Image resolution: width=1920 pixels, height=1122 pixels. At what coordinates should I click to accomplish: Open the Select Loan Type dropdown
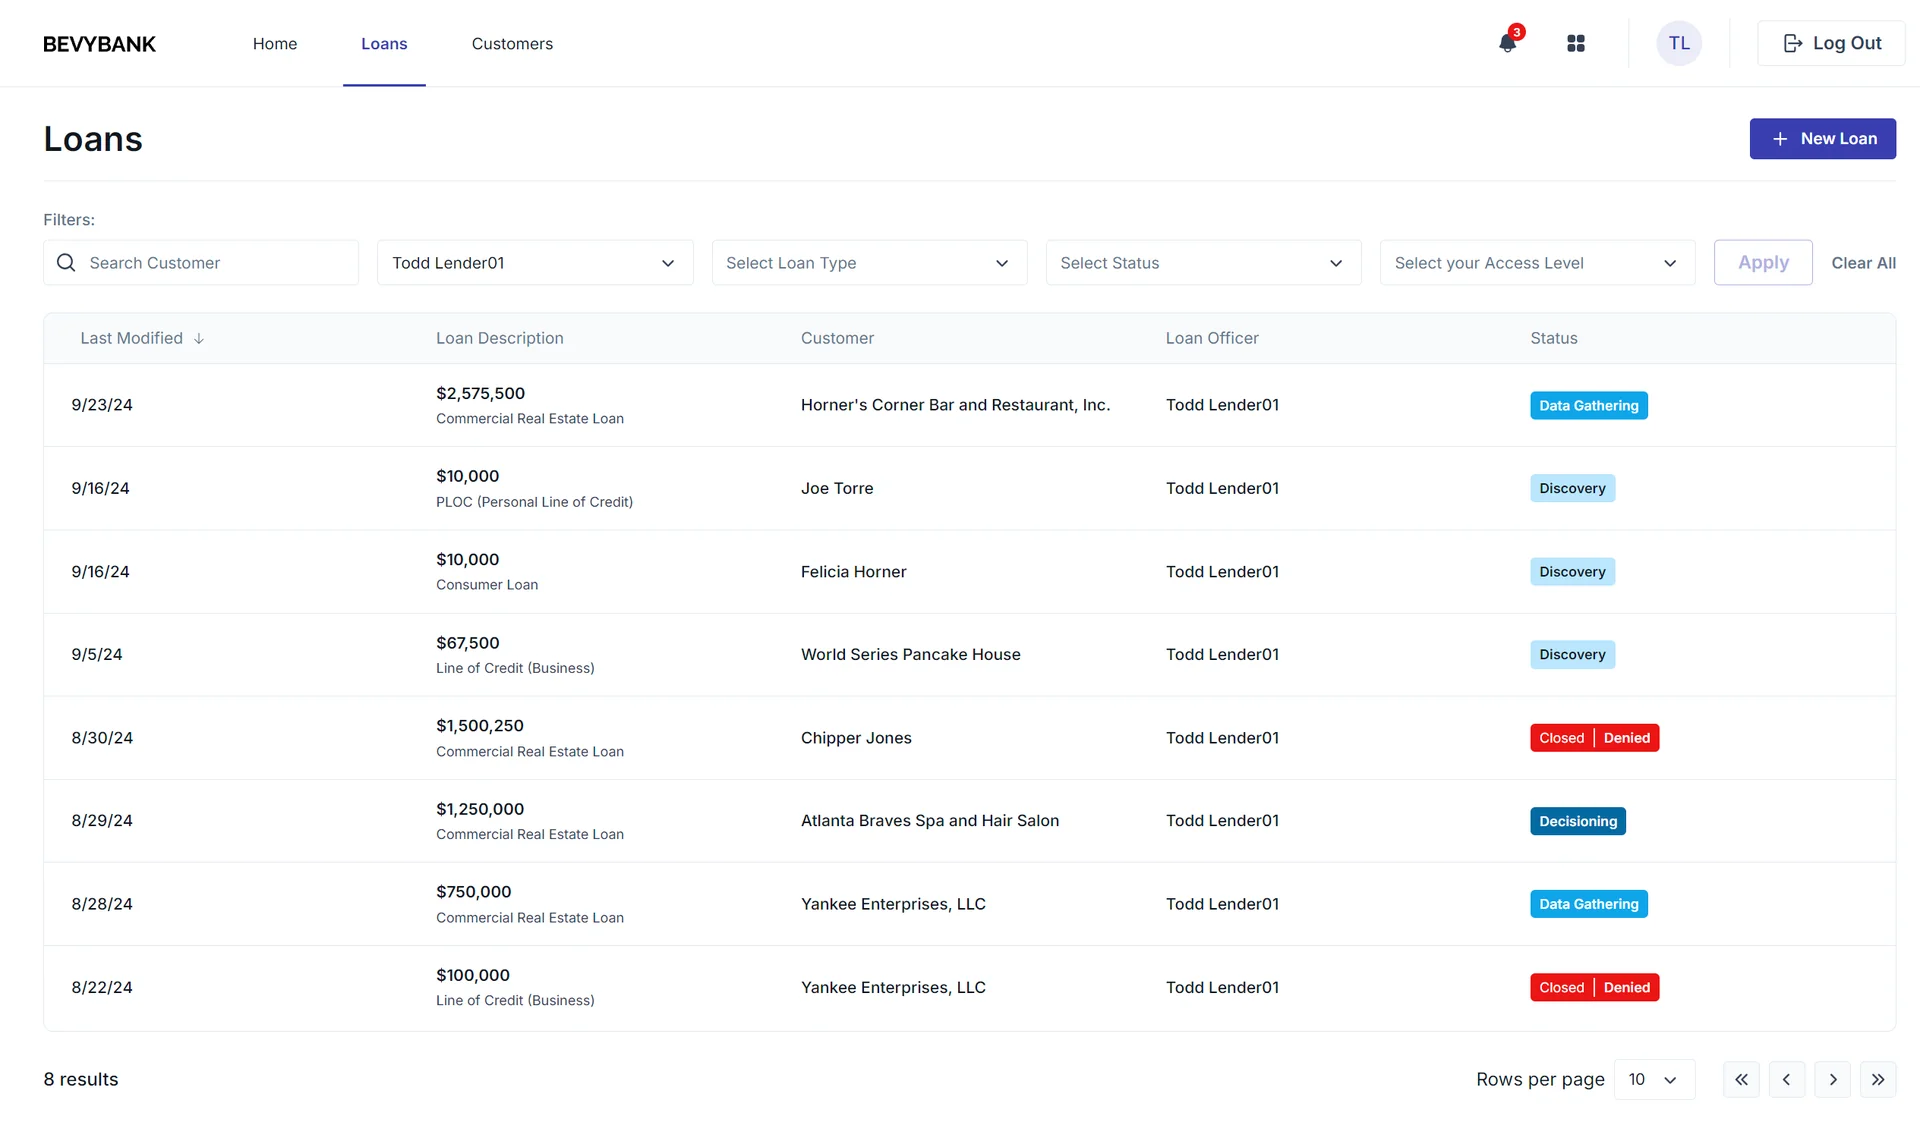tap(869, 262)
